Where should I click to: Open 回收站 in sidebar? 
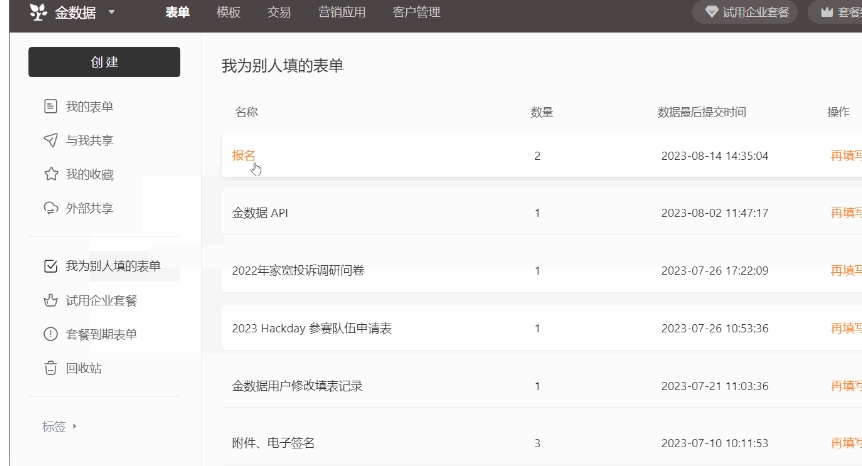[84, 368]
